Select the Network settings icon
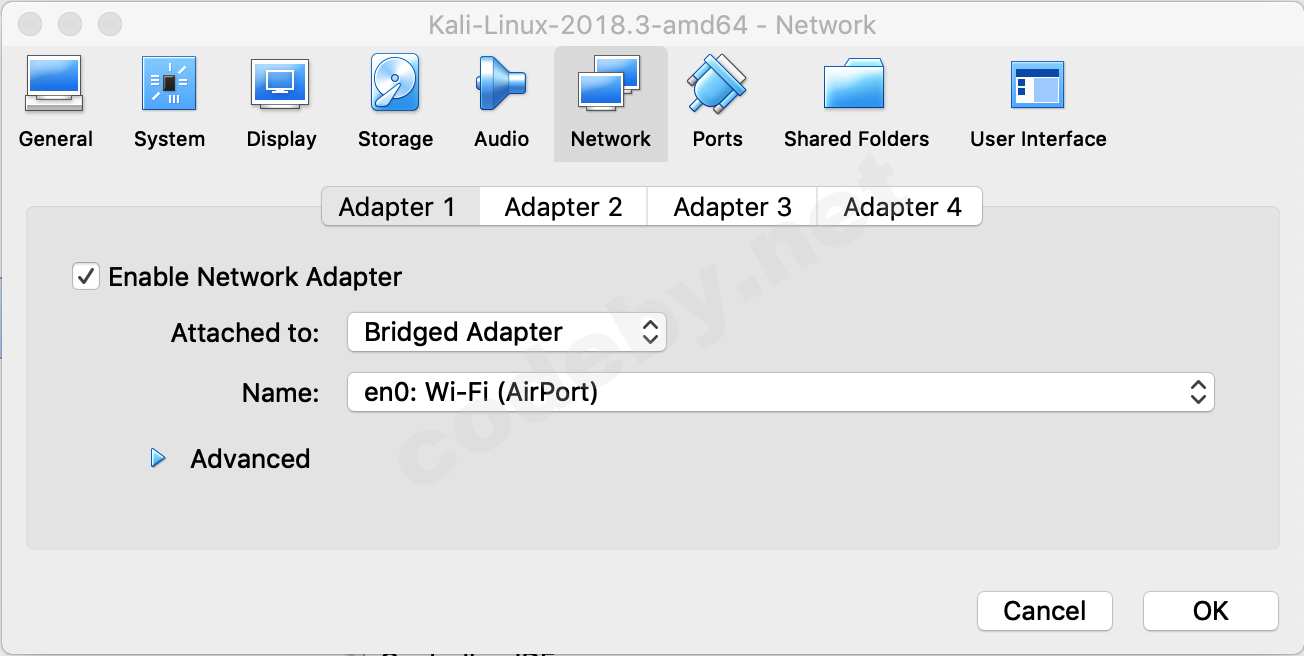This screenshot has width=1304, height=656. coord(610,85)
